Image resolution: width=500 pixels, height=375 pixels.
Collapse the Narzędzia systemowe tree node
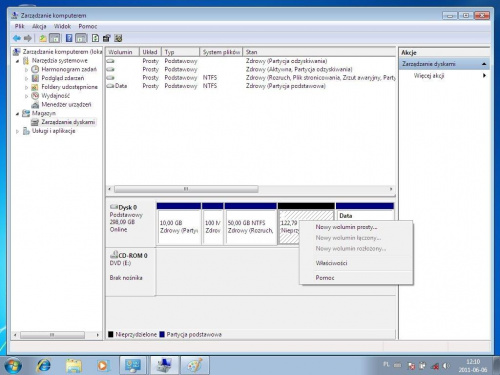pos(17,61)
